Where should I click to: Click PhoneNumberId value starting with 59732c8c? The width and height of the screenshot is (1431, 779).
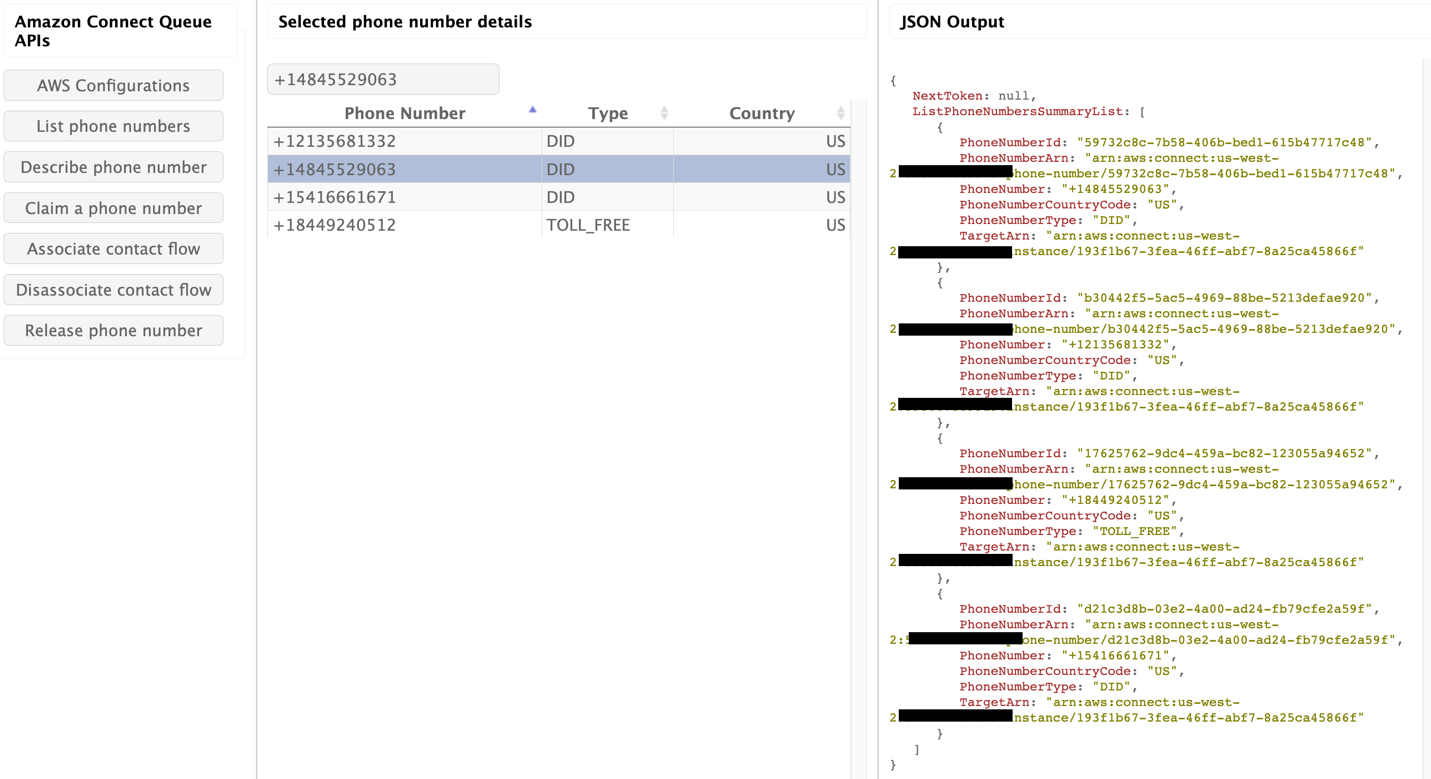pos(1224,142)
